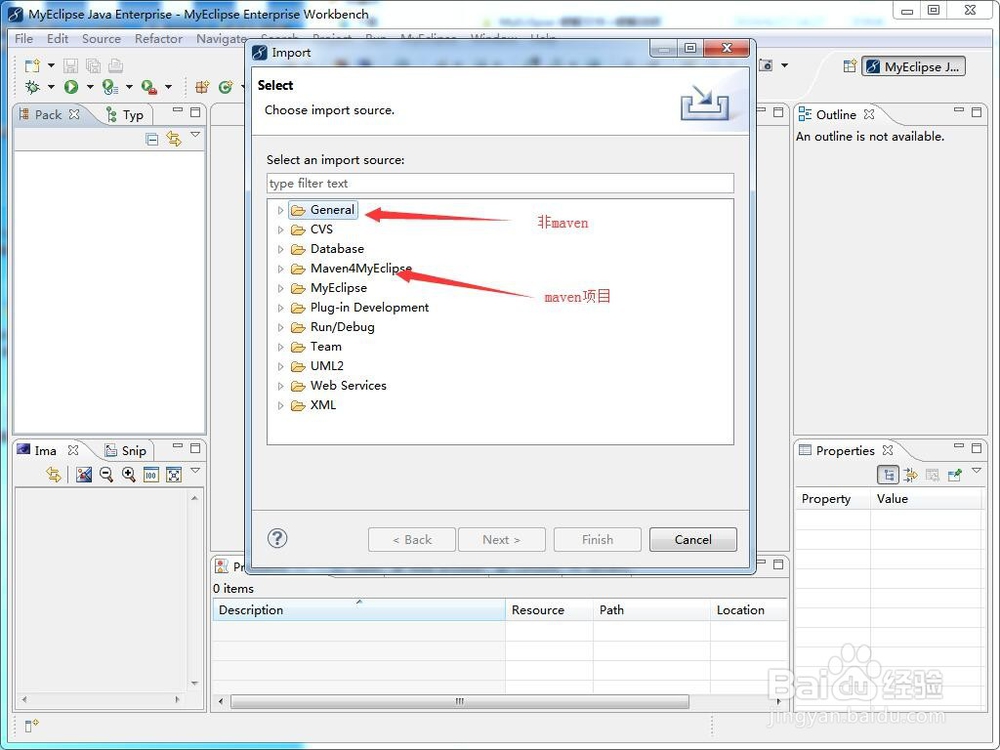The height and width of the screenshot is (750, 1000).
Task: Click the Restore Default Value icon in Properties
Action: click(932, 474)
